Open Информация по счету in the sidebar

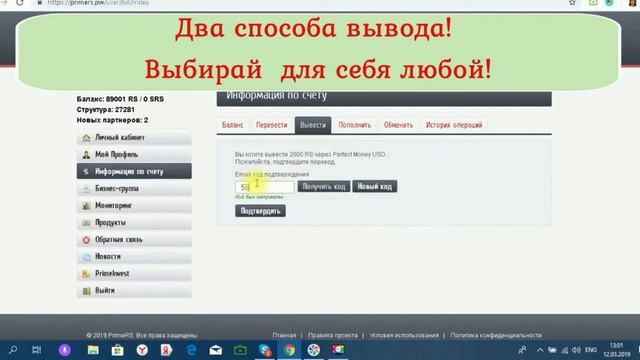(x=134, y=171)
